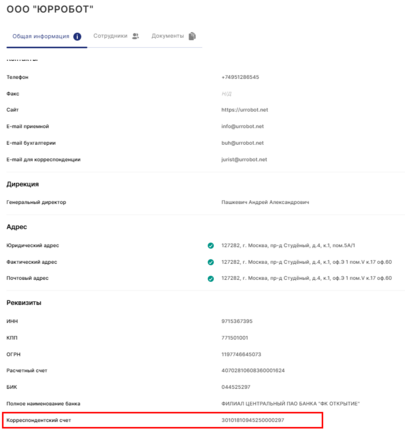Click the БИК value 044525297
Screen dimensions: 405x431
coord(236,387)
